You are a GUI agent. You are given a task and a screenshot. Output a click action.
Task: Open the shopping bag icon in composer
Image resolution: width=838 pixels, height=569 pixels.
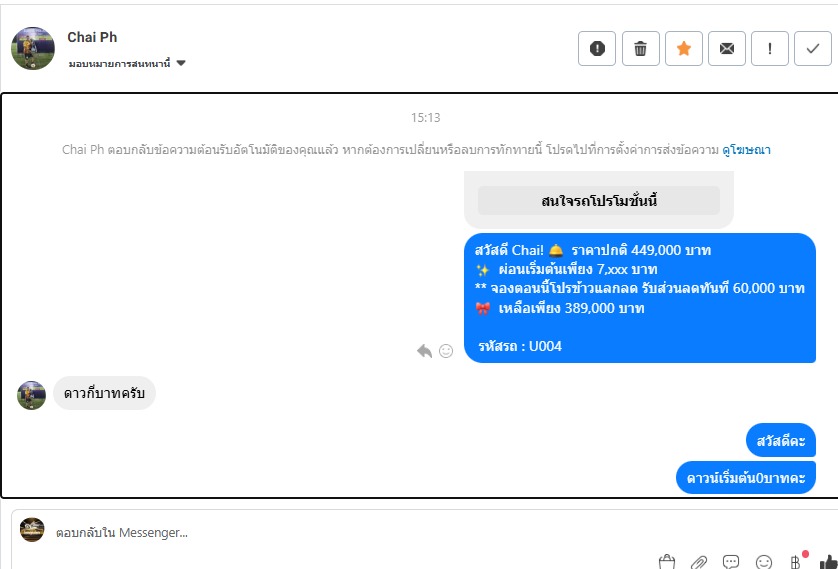[x=666, y=562]
